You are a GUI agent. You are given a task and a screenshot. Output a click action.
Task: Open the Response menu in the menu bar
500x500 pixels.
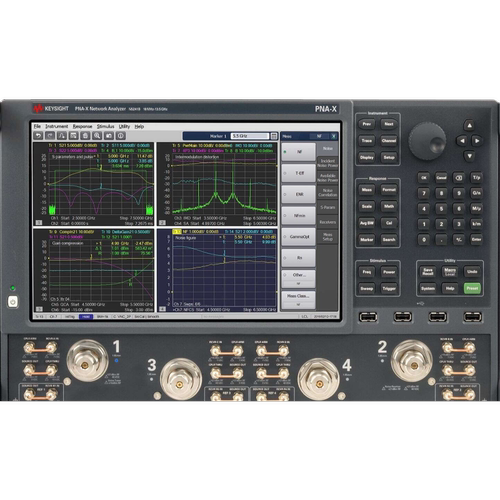click(x=82, y=126)
